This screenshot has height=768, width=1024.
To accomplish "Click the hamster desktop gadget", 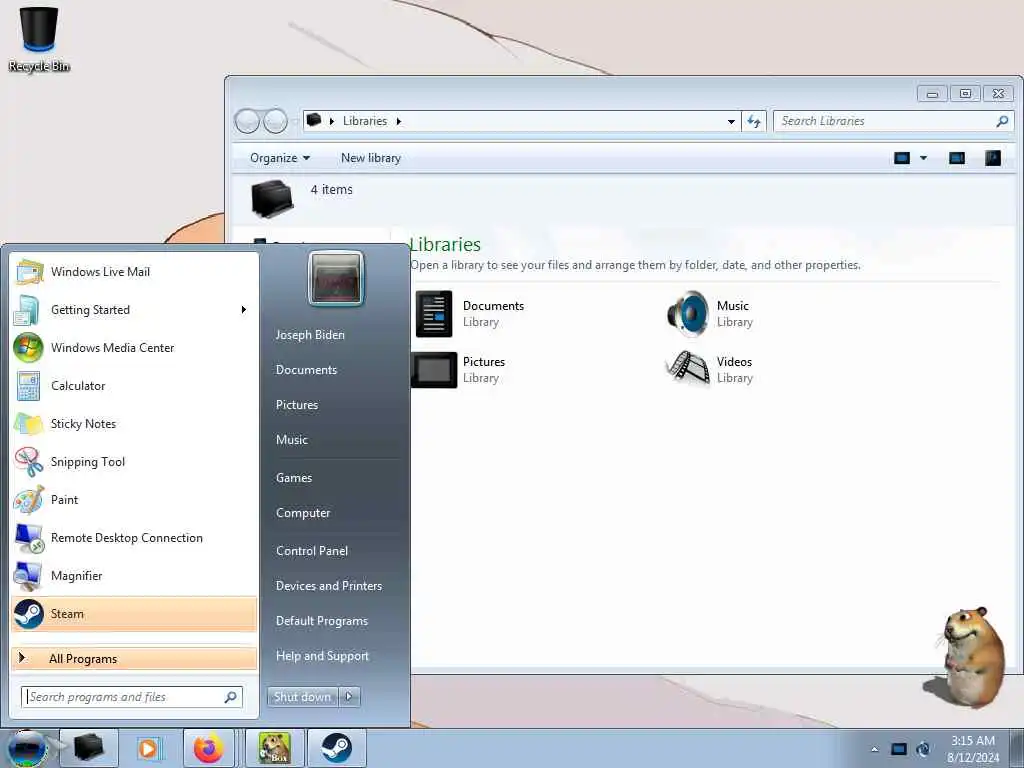I will coord(965,657).
